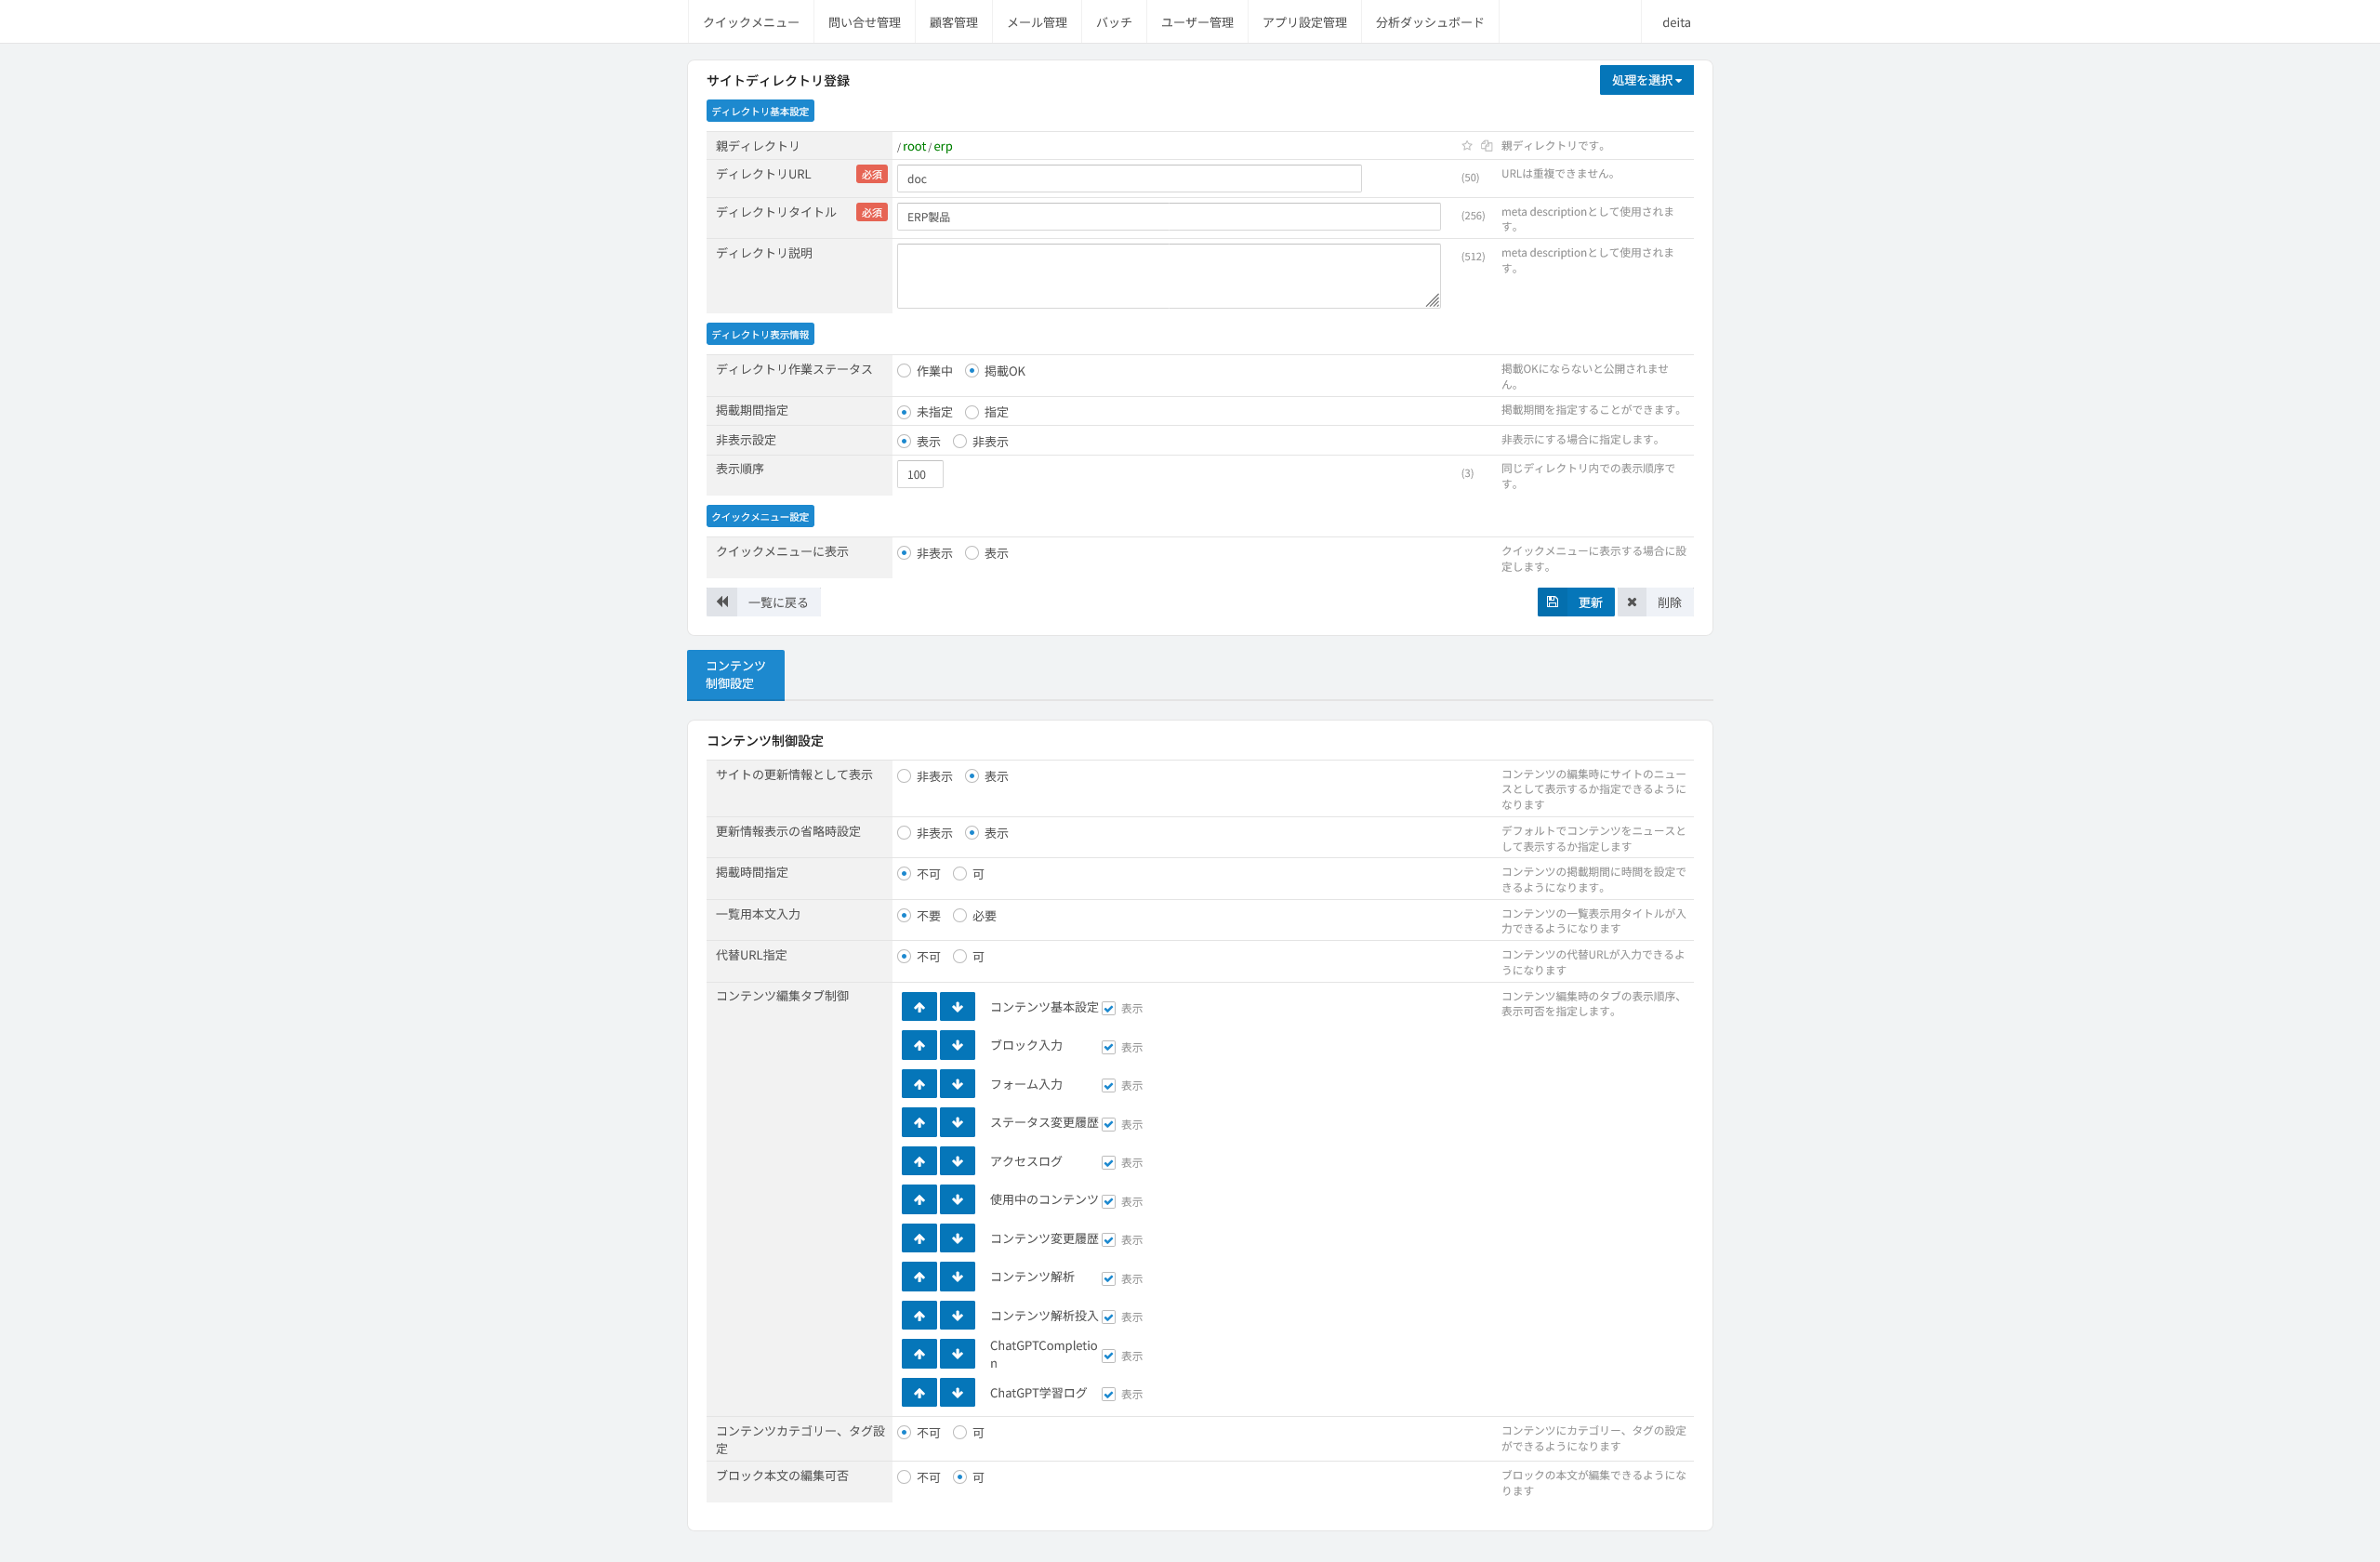Move ブロック入力 down with arrow button
Image resolution: width=2380 pixels, height=1562 pixels.
coord(957,1045)
